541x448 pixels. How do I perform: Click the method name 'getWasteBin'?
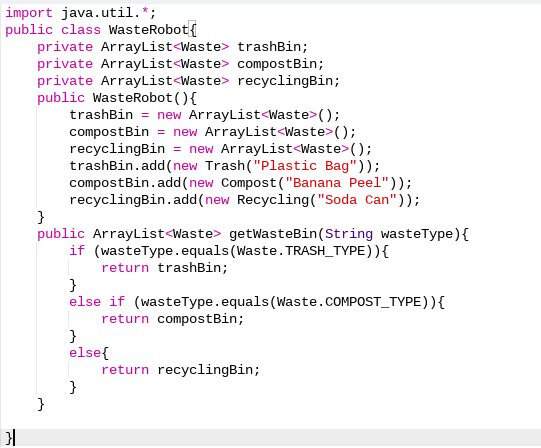[273, 234]
